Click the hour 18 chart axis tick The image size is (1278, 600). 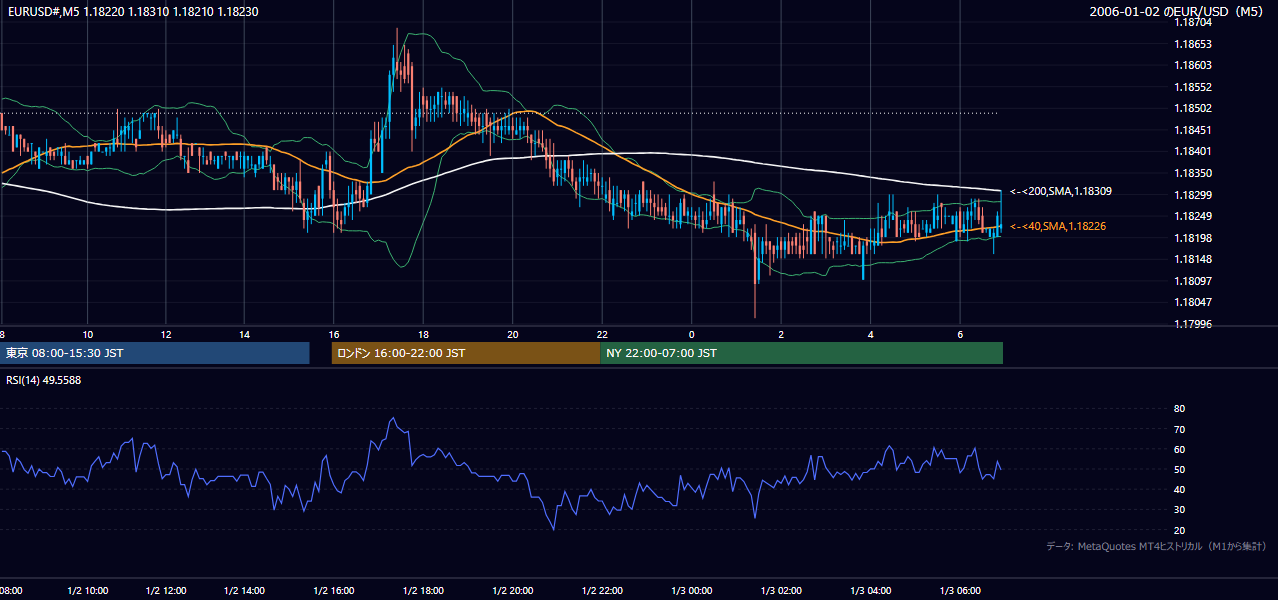(423, 334)
